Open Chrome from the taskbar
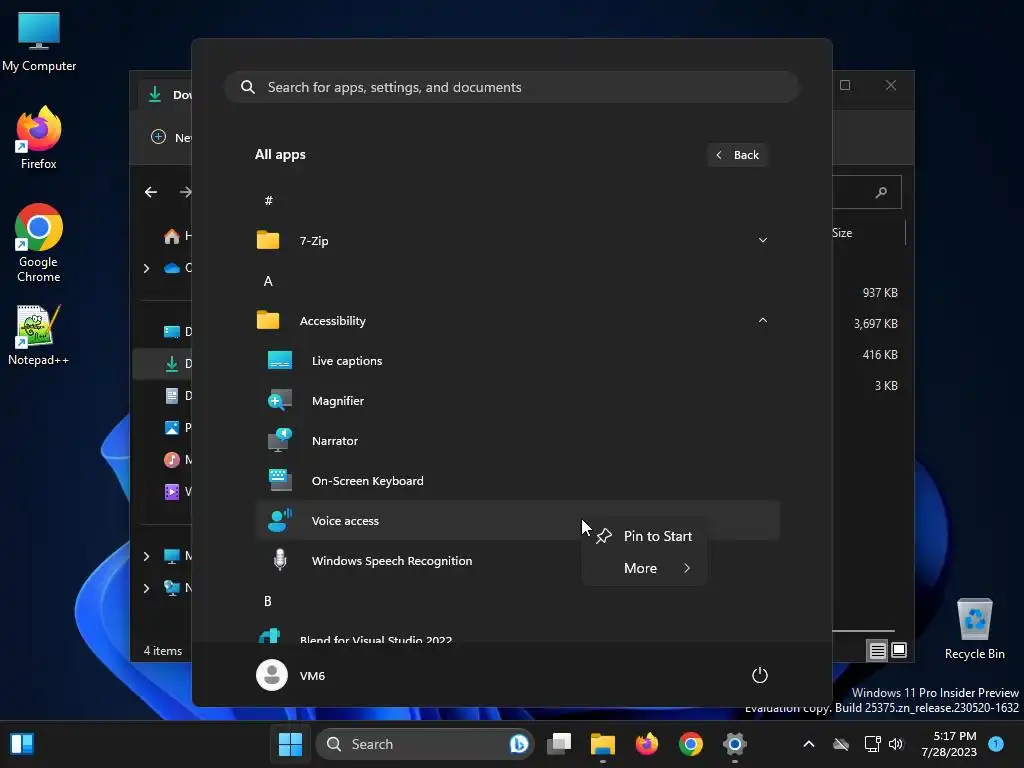The height and width of the screenshot is (768, 1024). point(690,744)
